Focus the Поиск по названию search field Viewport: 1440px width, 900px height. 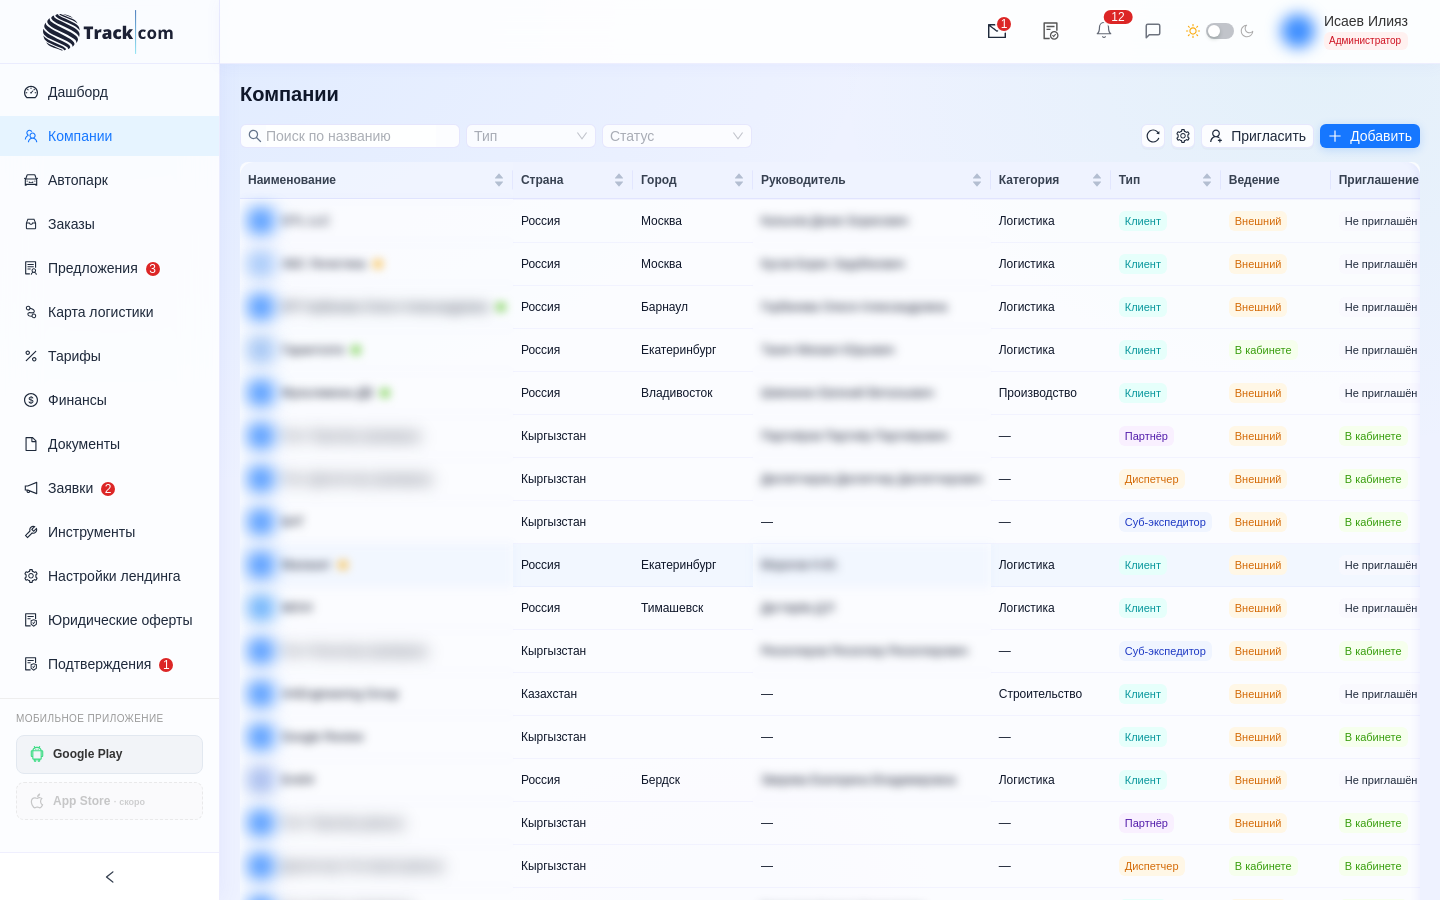[350, 136]
